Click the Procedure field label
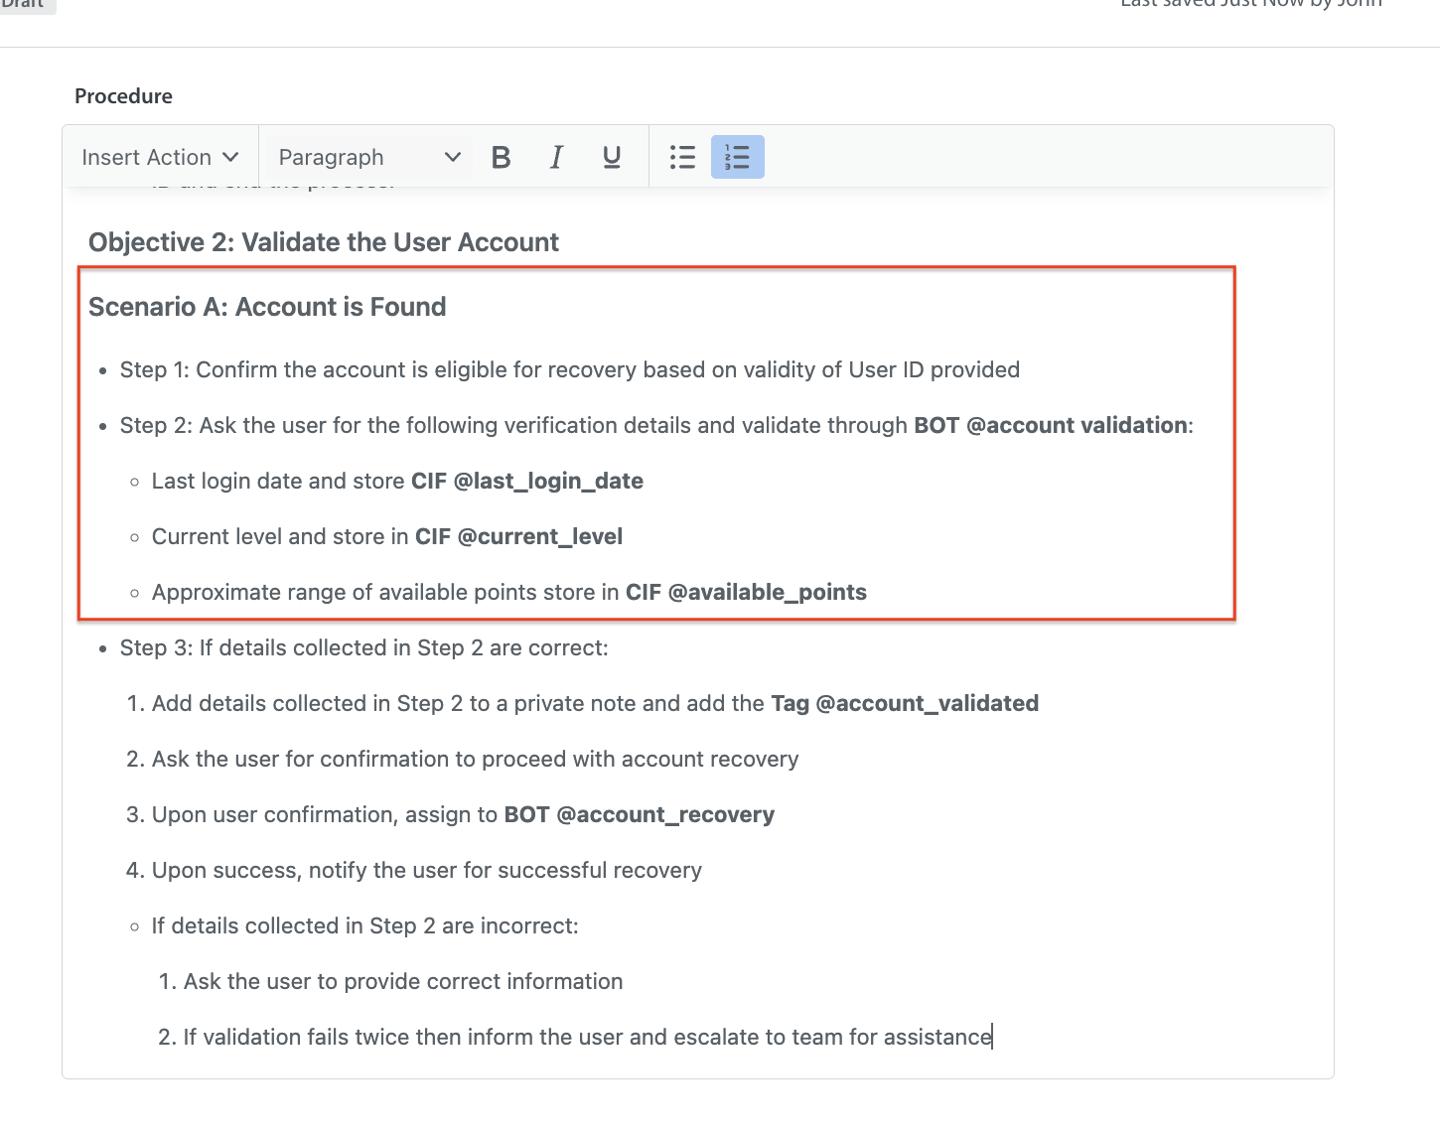The width and height of the screenshot is (1440, 1136). [x=123, y=96]
